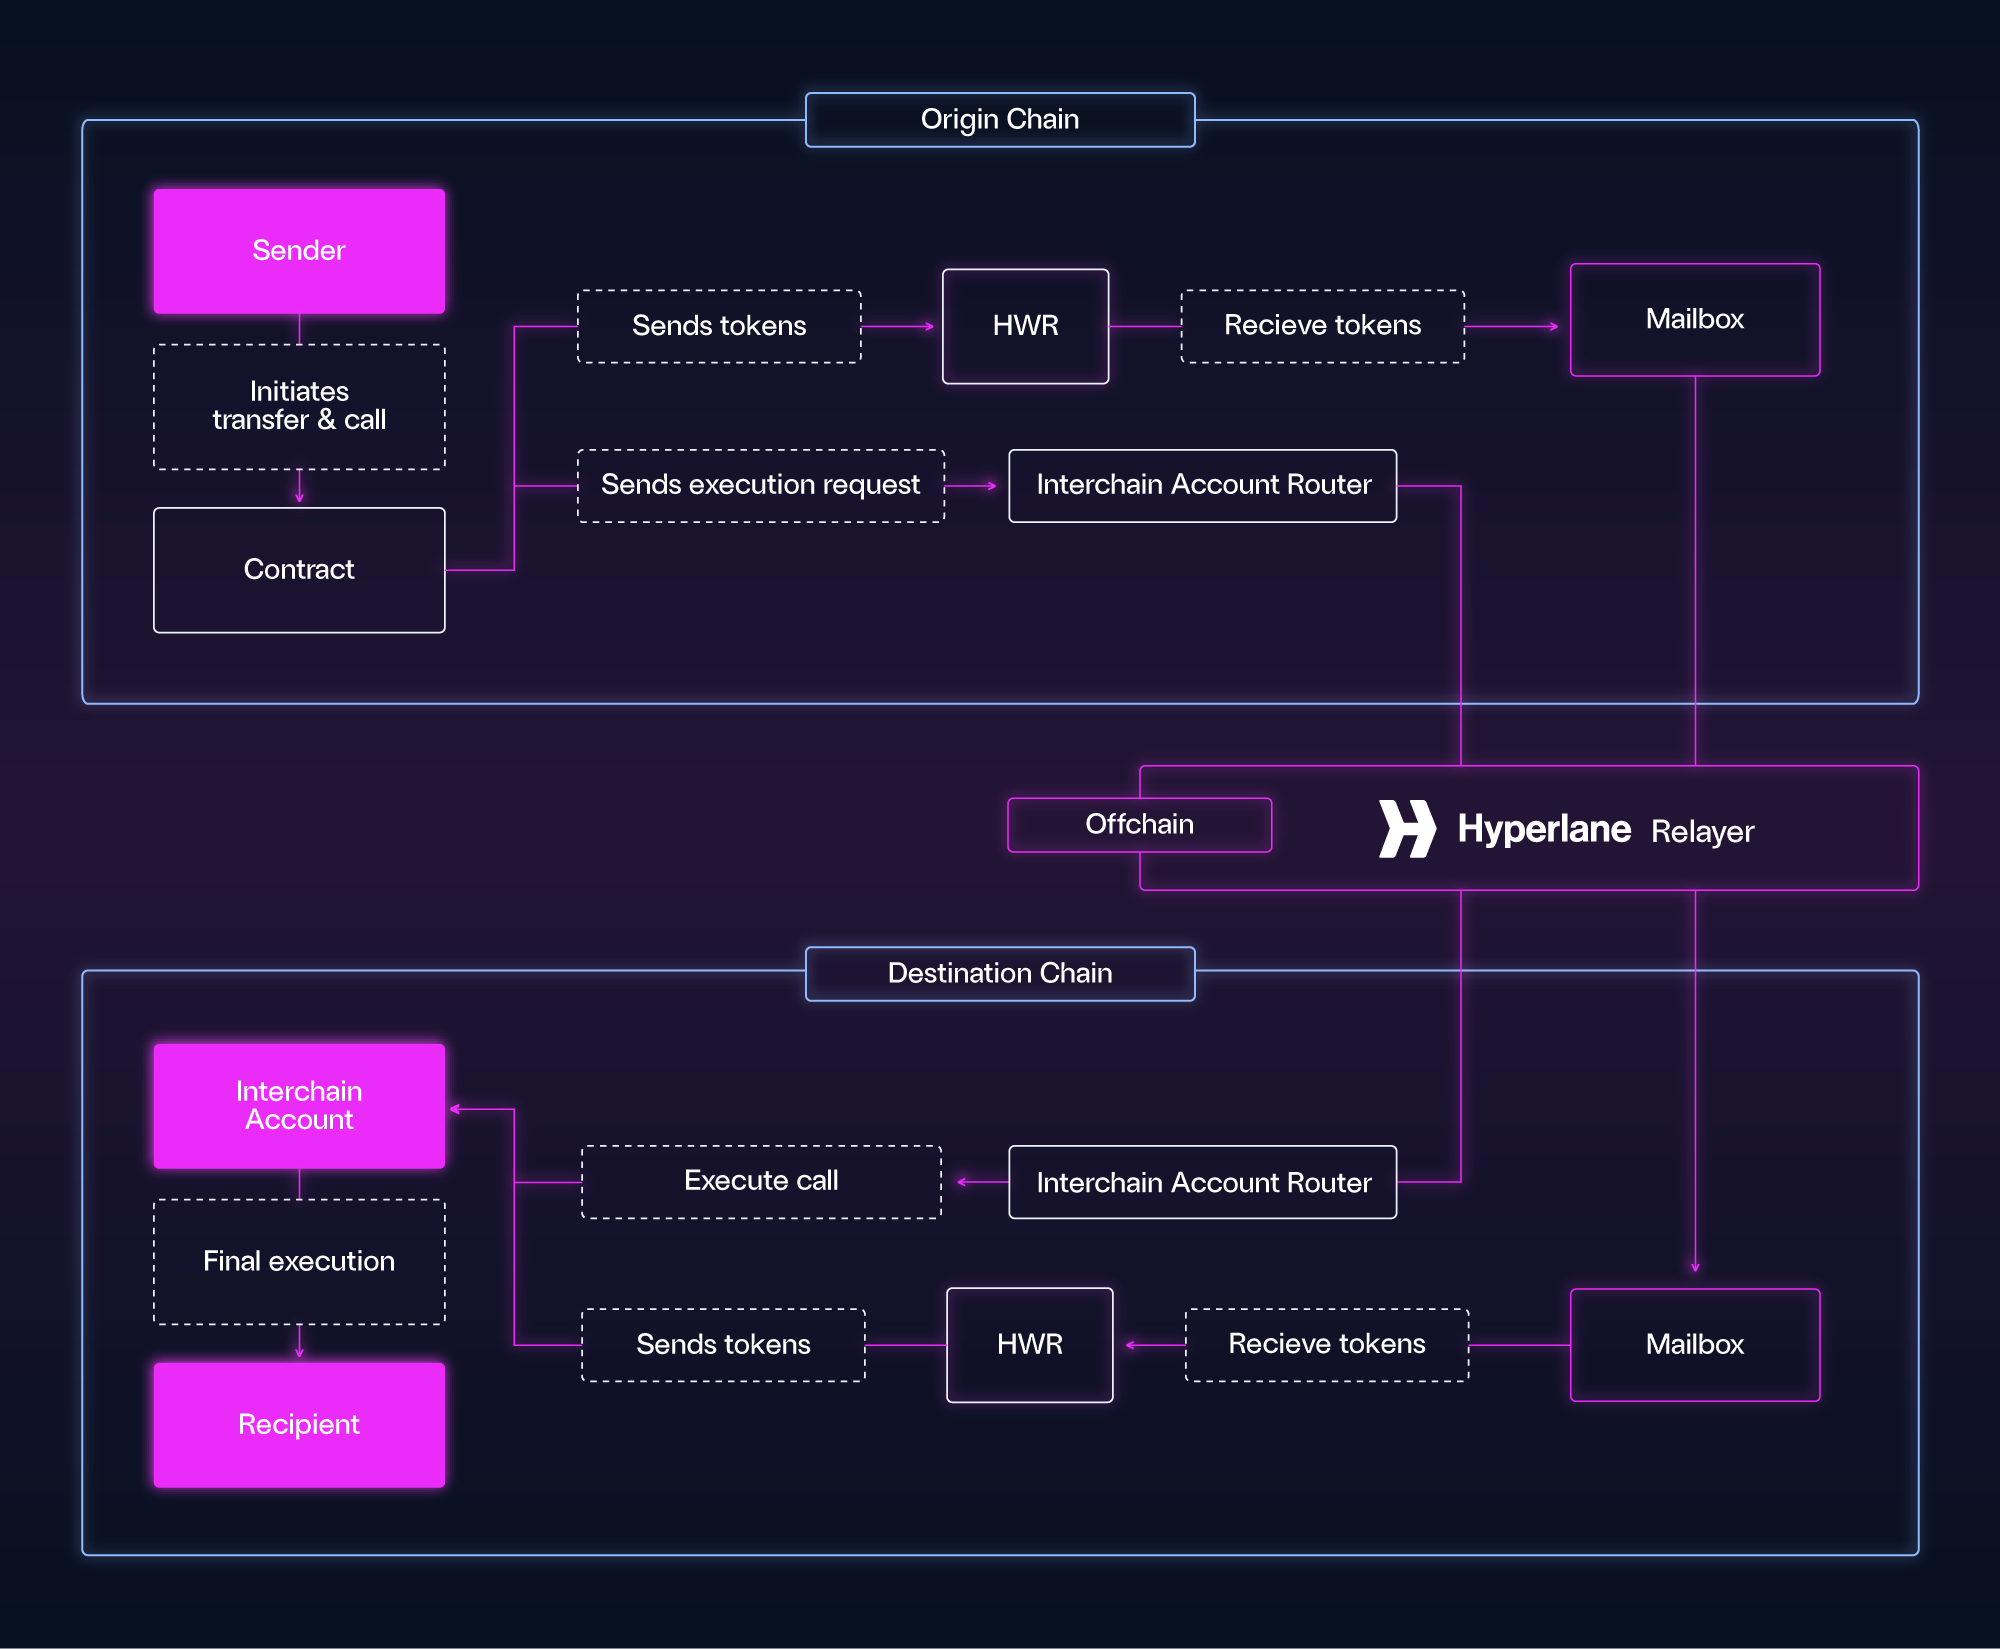This screenshot has height=1649, width=2000.
Task: Click the pink Interchain Account box
Action: (x=299, y=1106)
